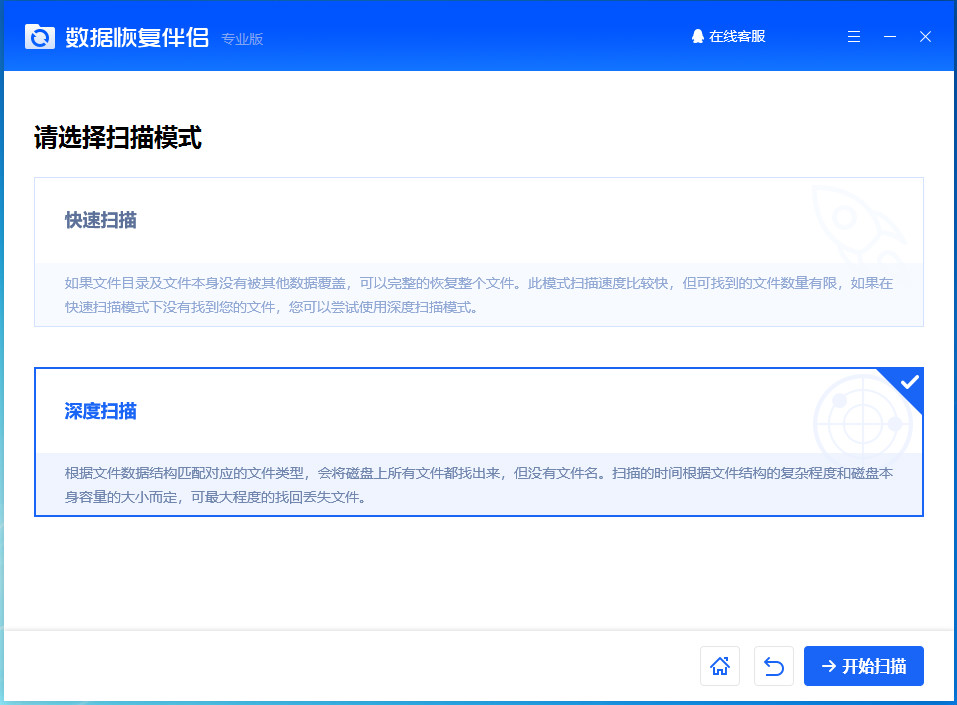This screenshot has width=957, height=705.
Task: Start scanning with 开始扫描 button
Action: 864,666
